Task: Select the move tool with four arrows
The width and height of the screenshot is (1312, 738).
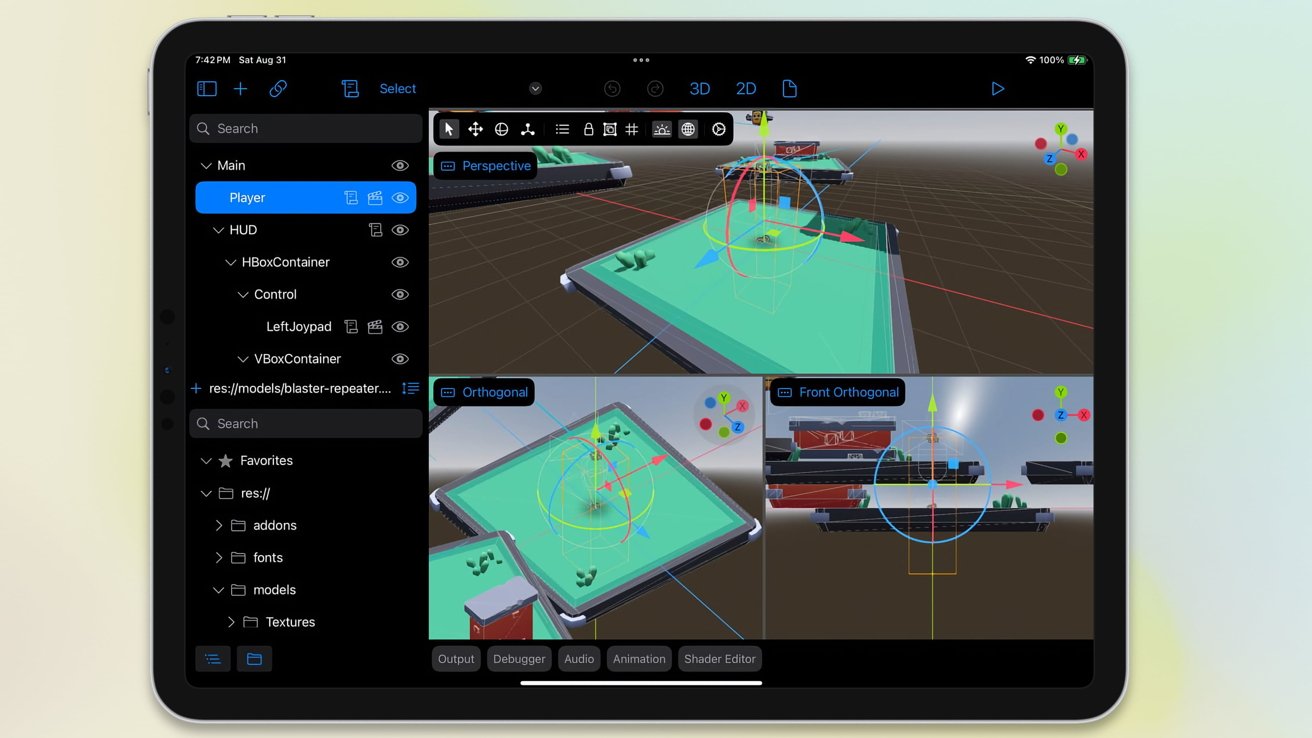Action: tap(476, 129)
